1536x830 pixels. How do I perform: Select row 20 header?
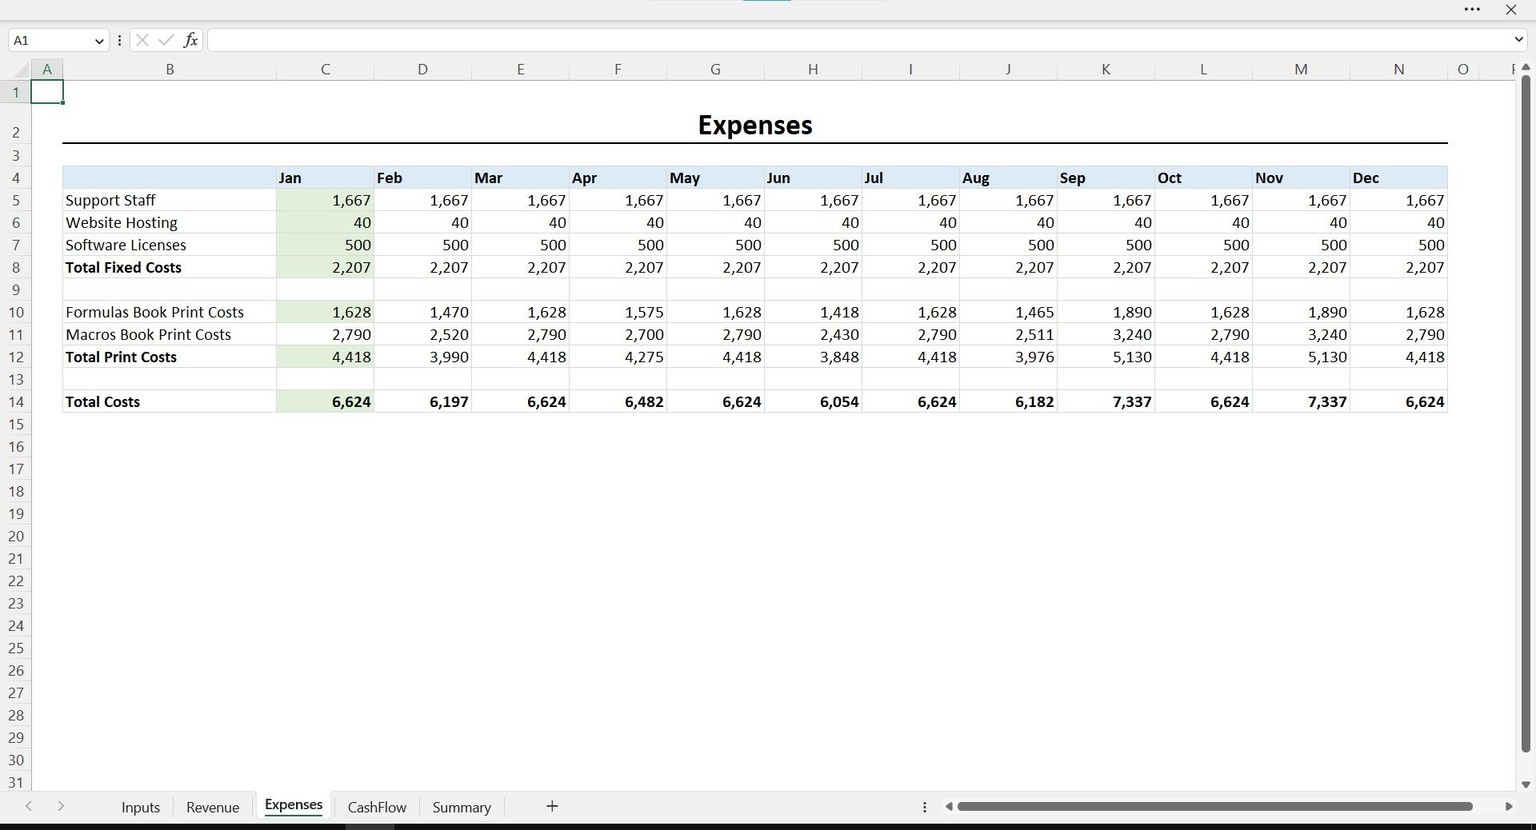16,536
